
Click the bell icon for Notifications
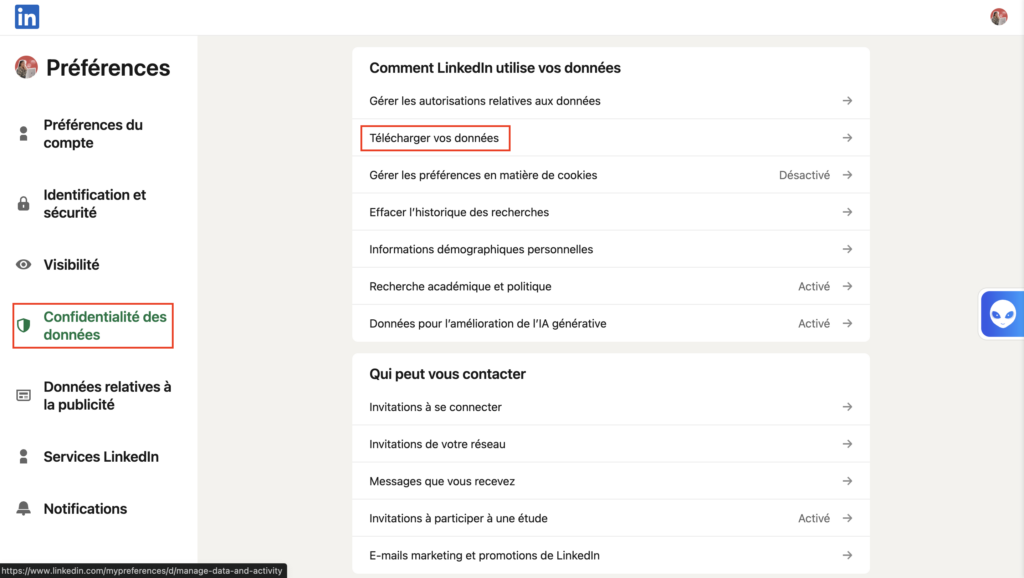pyautogui.click(x=24, y=509)
